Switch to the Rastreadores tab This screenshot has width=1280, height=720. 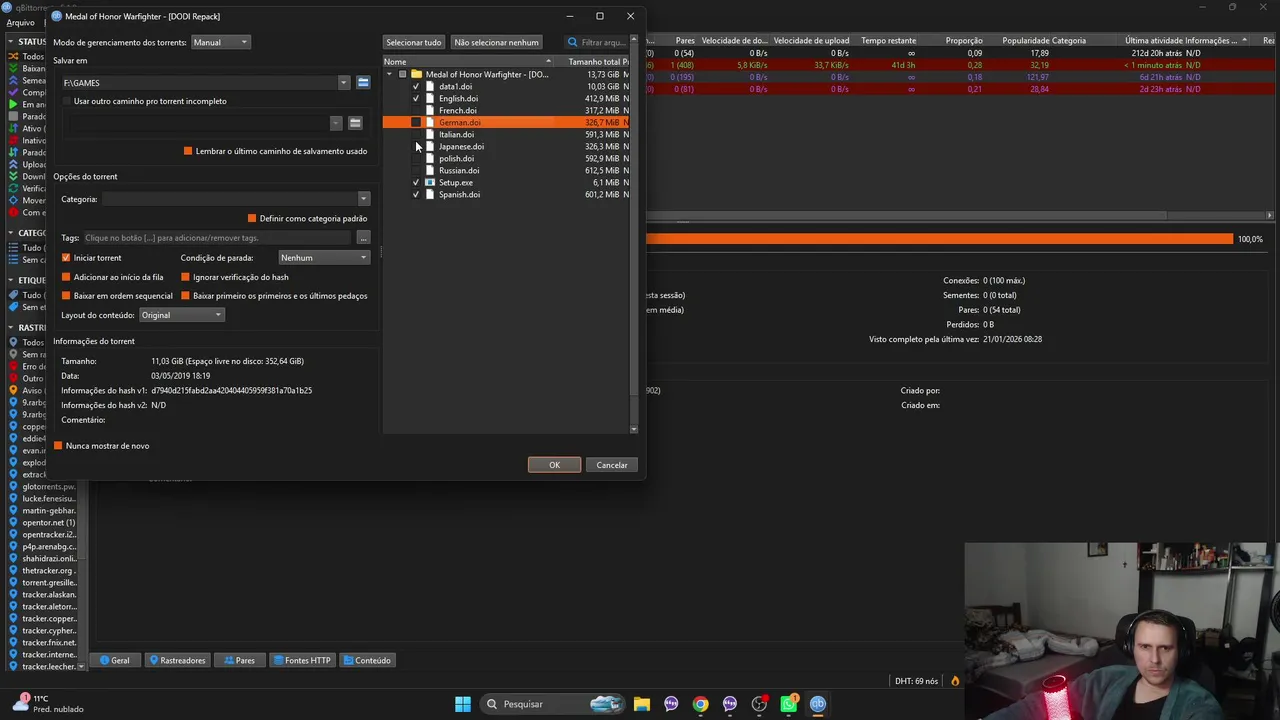(x=178, y=660)
